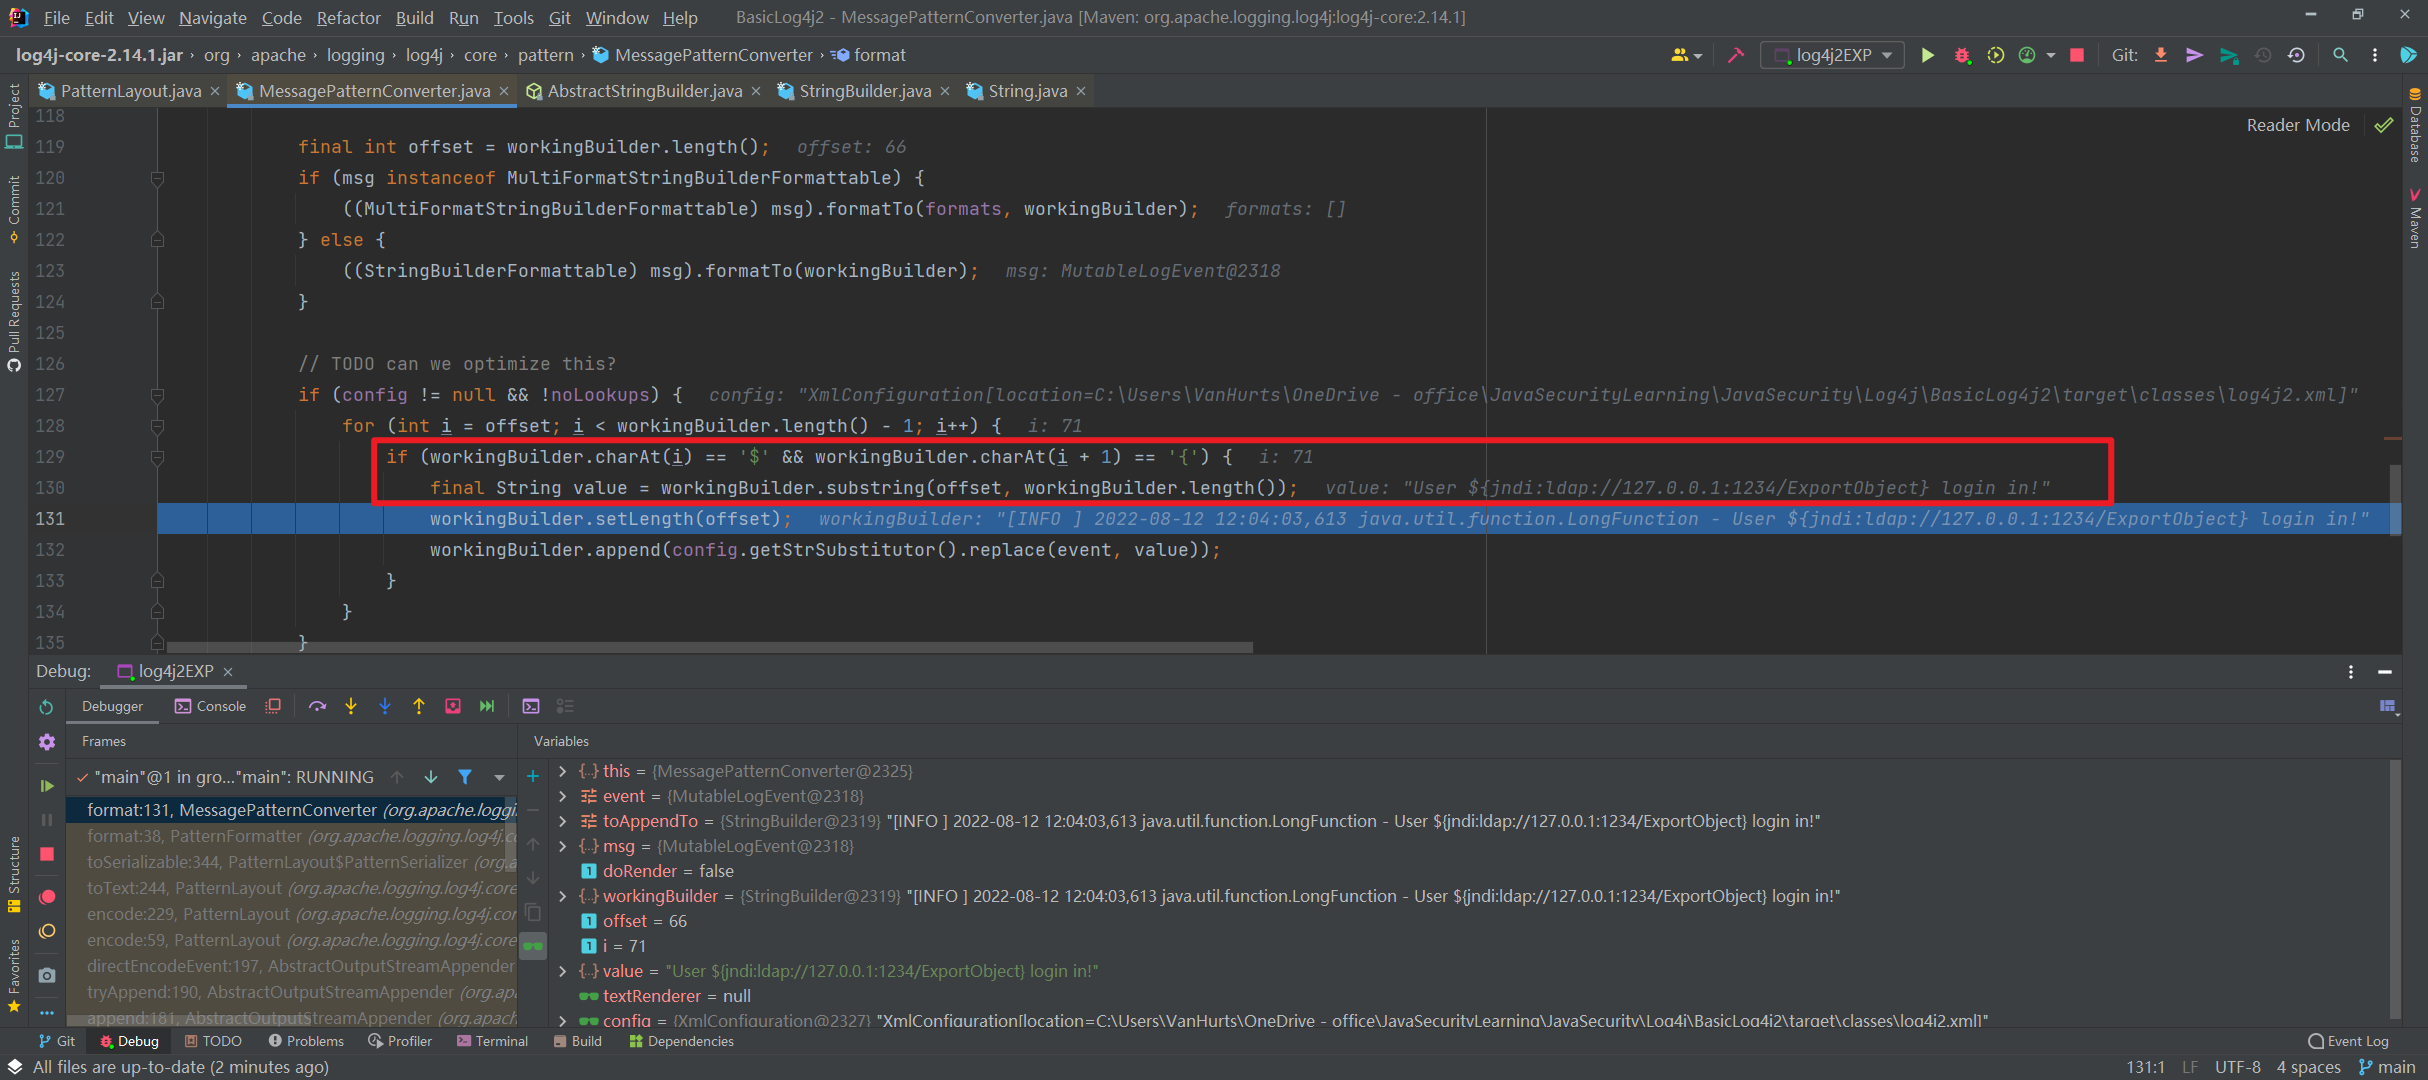Click Run to Cursor icon
The image size is (2428, 1080).
[x=487, y=706]
